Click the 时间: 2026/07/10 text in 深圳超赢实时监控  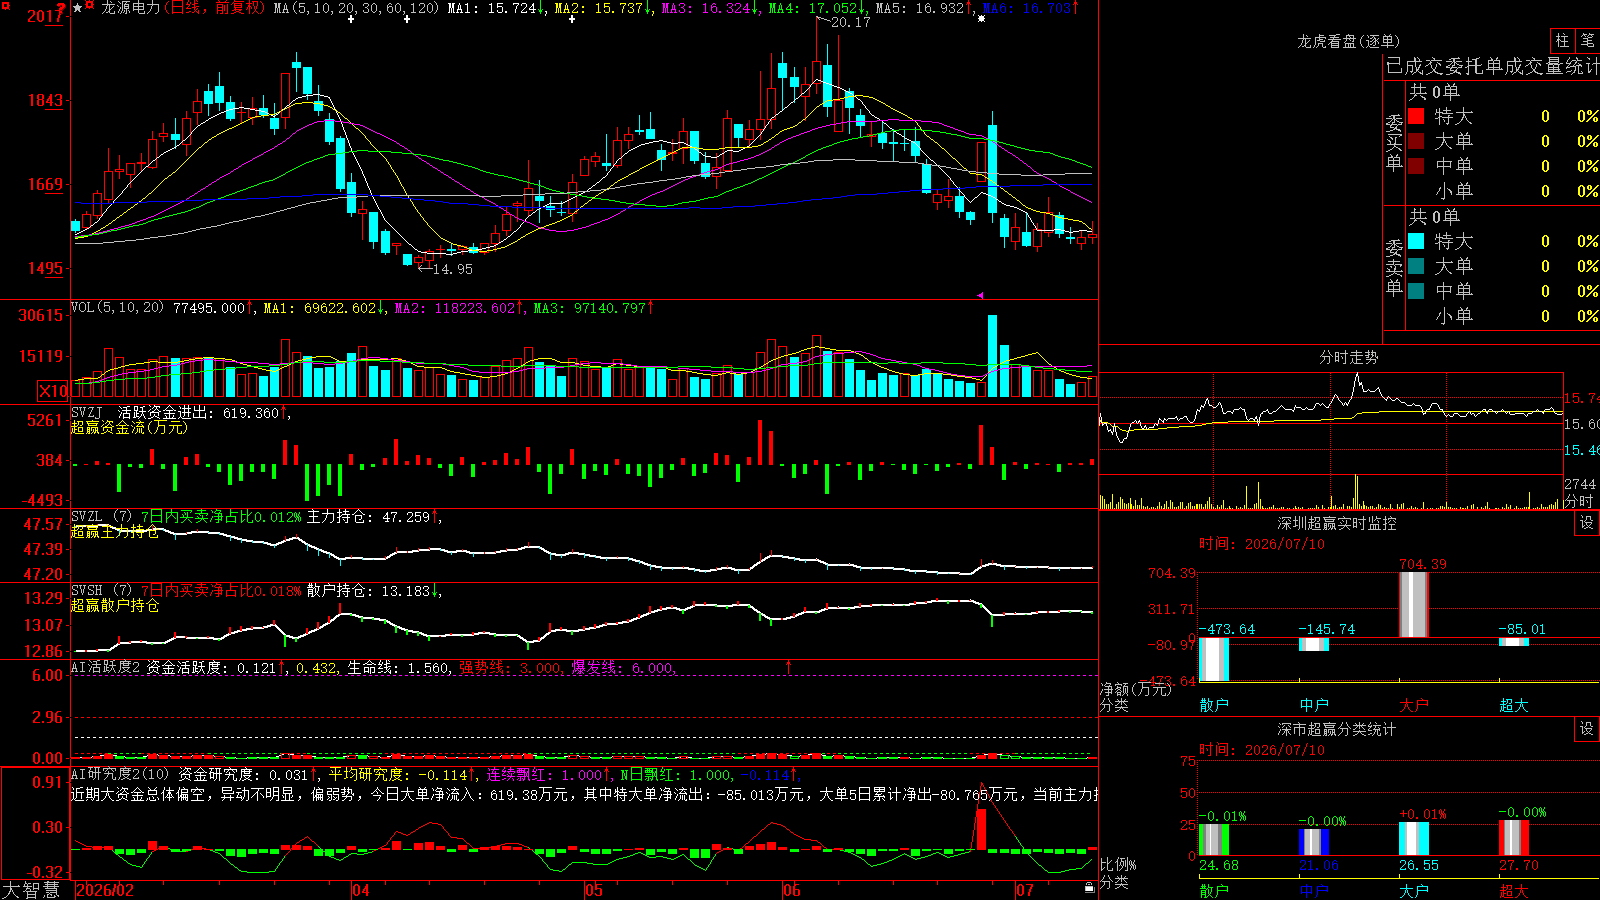(1262, 544)
